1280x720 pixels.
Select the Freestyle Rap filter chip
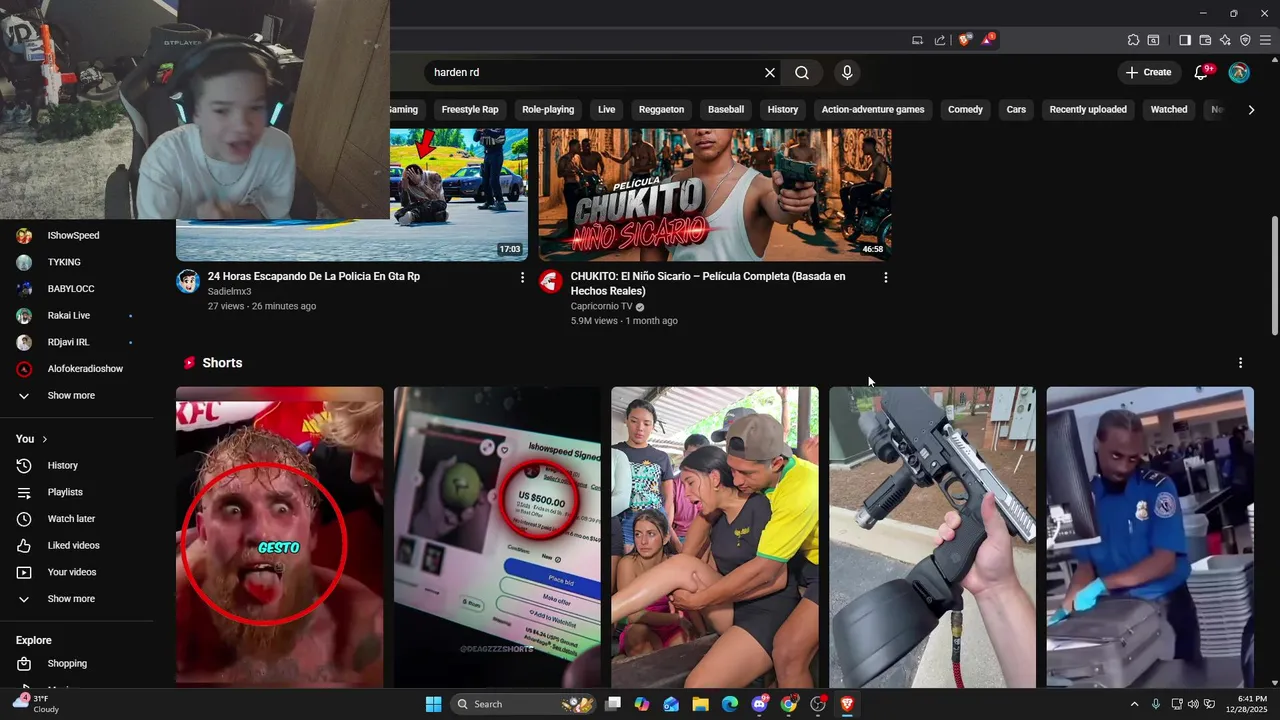pos(470,110)
